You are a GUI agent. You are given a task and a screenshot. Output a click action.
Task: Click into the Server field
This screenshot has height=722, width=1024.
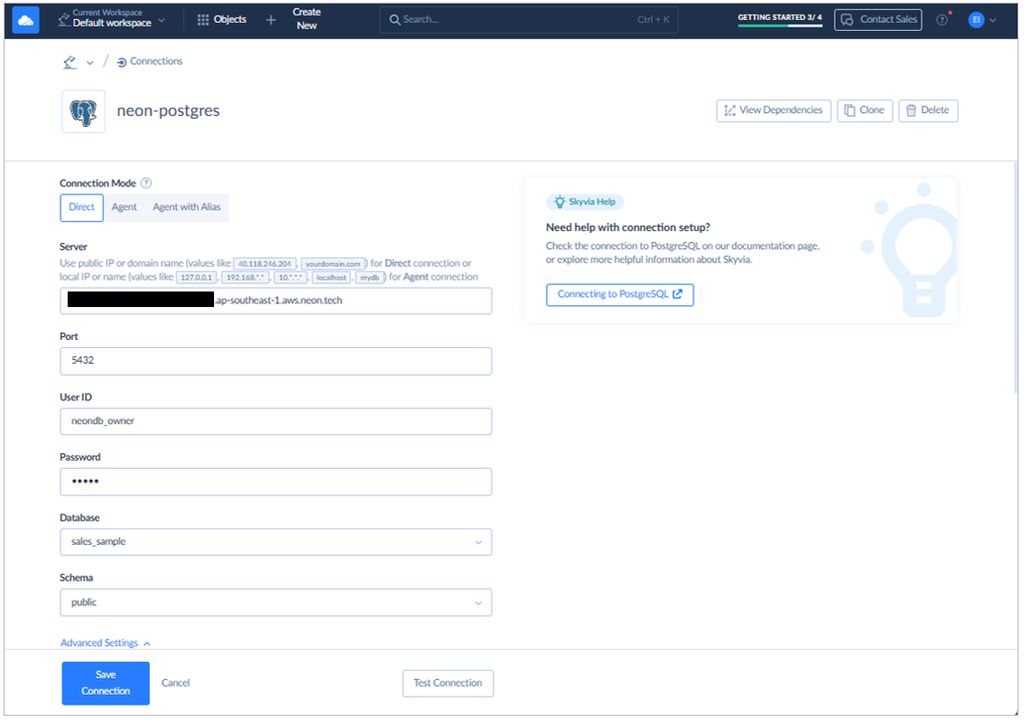click(x=276, y=301)
